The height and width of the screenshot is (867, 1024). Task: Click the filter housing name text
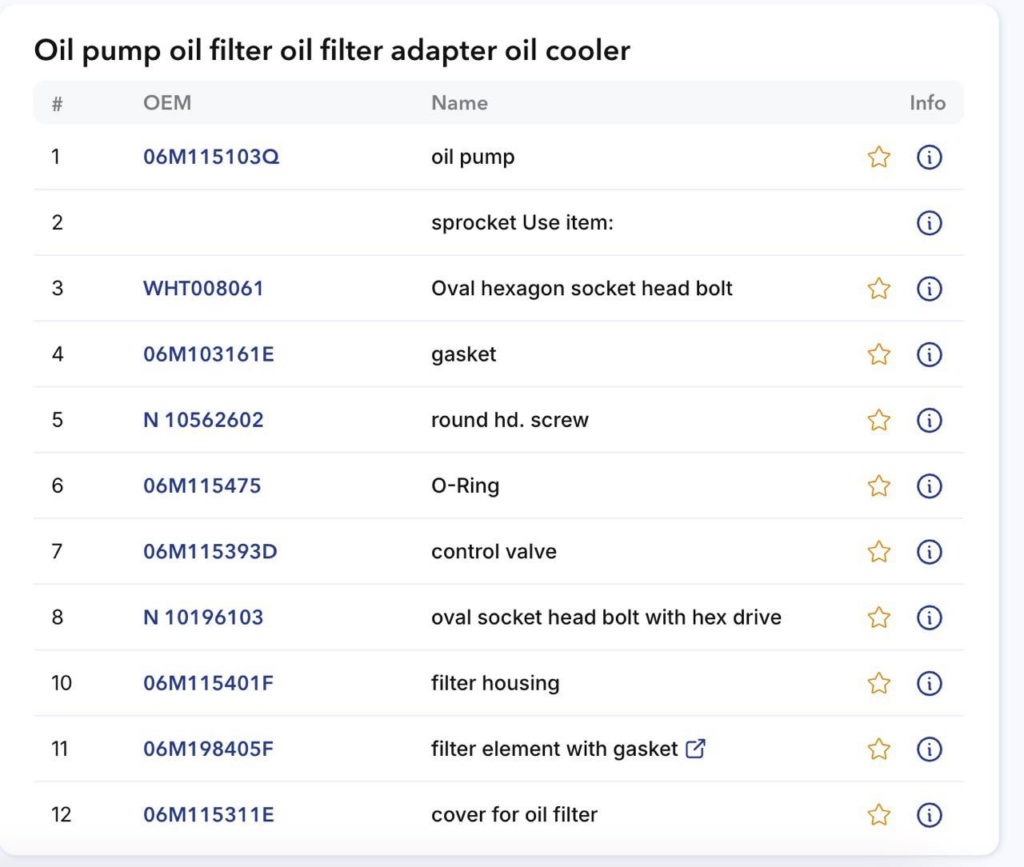pyautogui.click(x=495, y=683)
